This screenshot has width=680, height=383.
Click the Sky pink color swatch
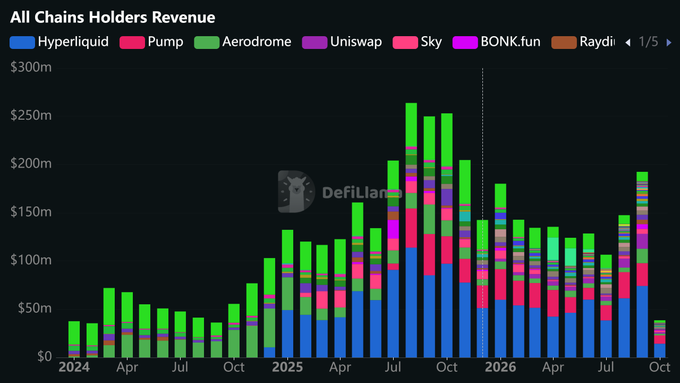tap(405, 43)
